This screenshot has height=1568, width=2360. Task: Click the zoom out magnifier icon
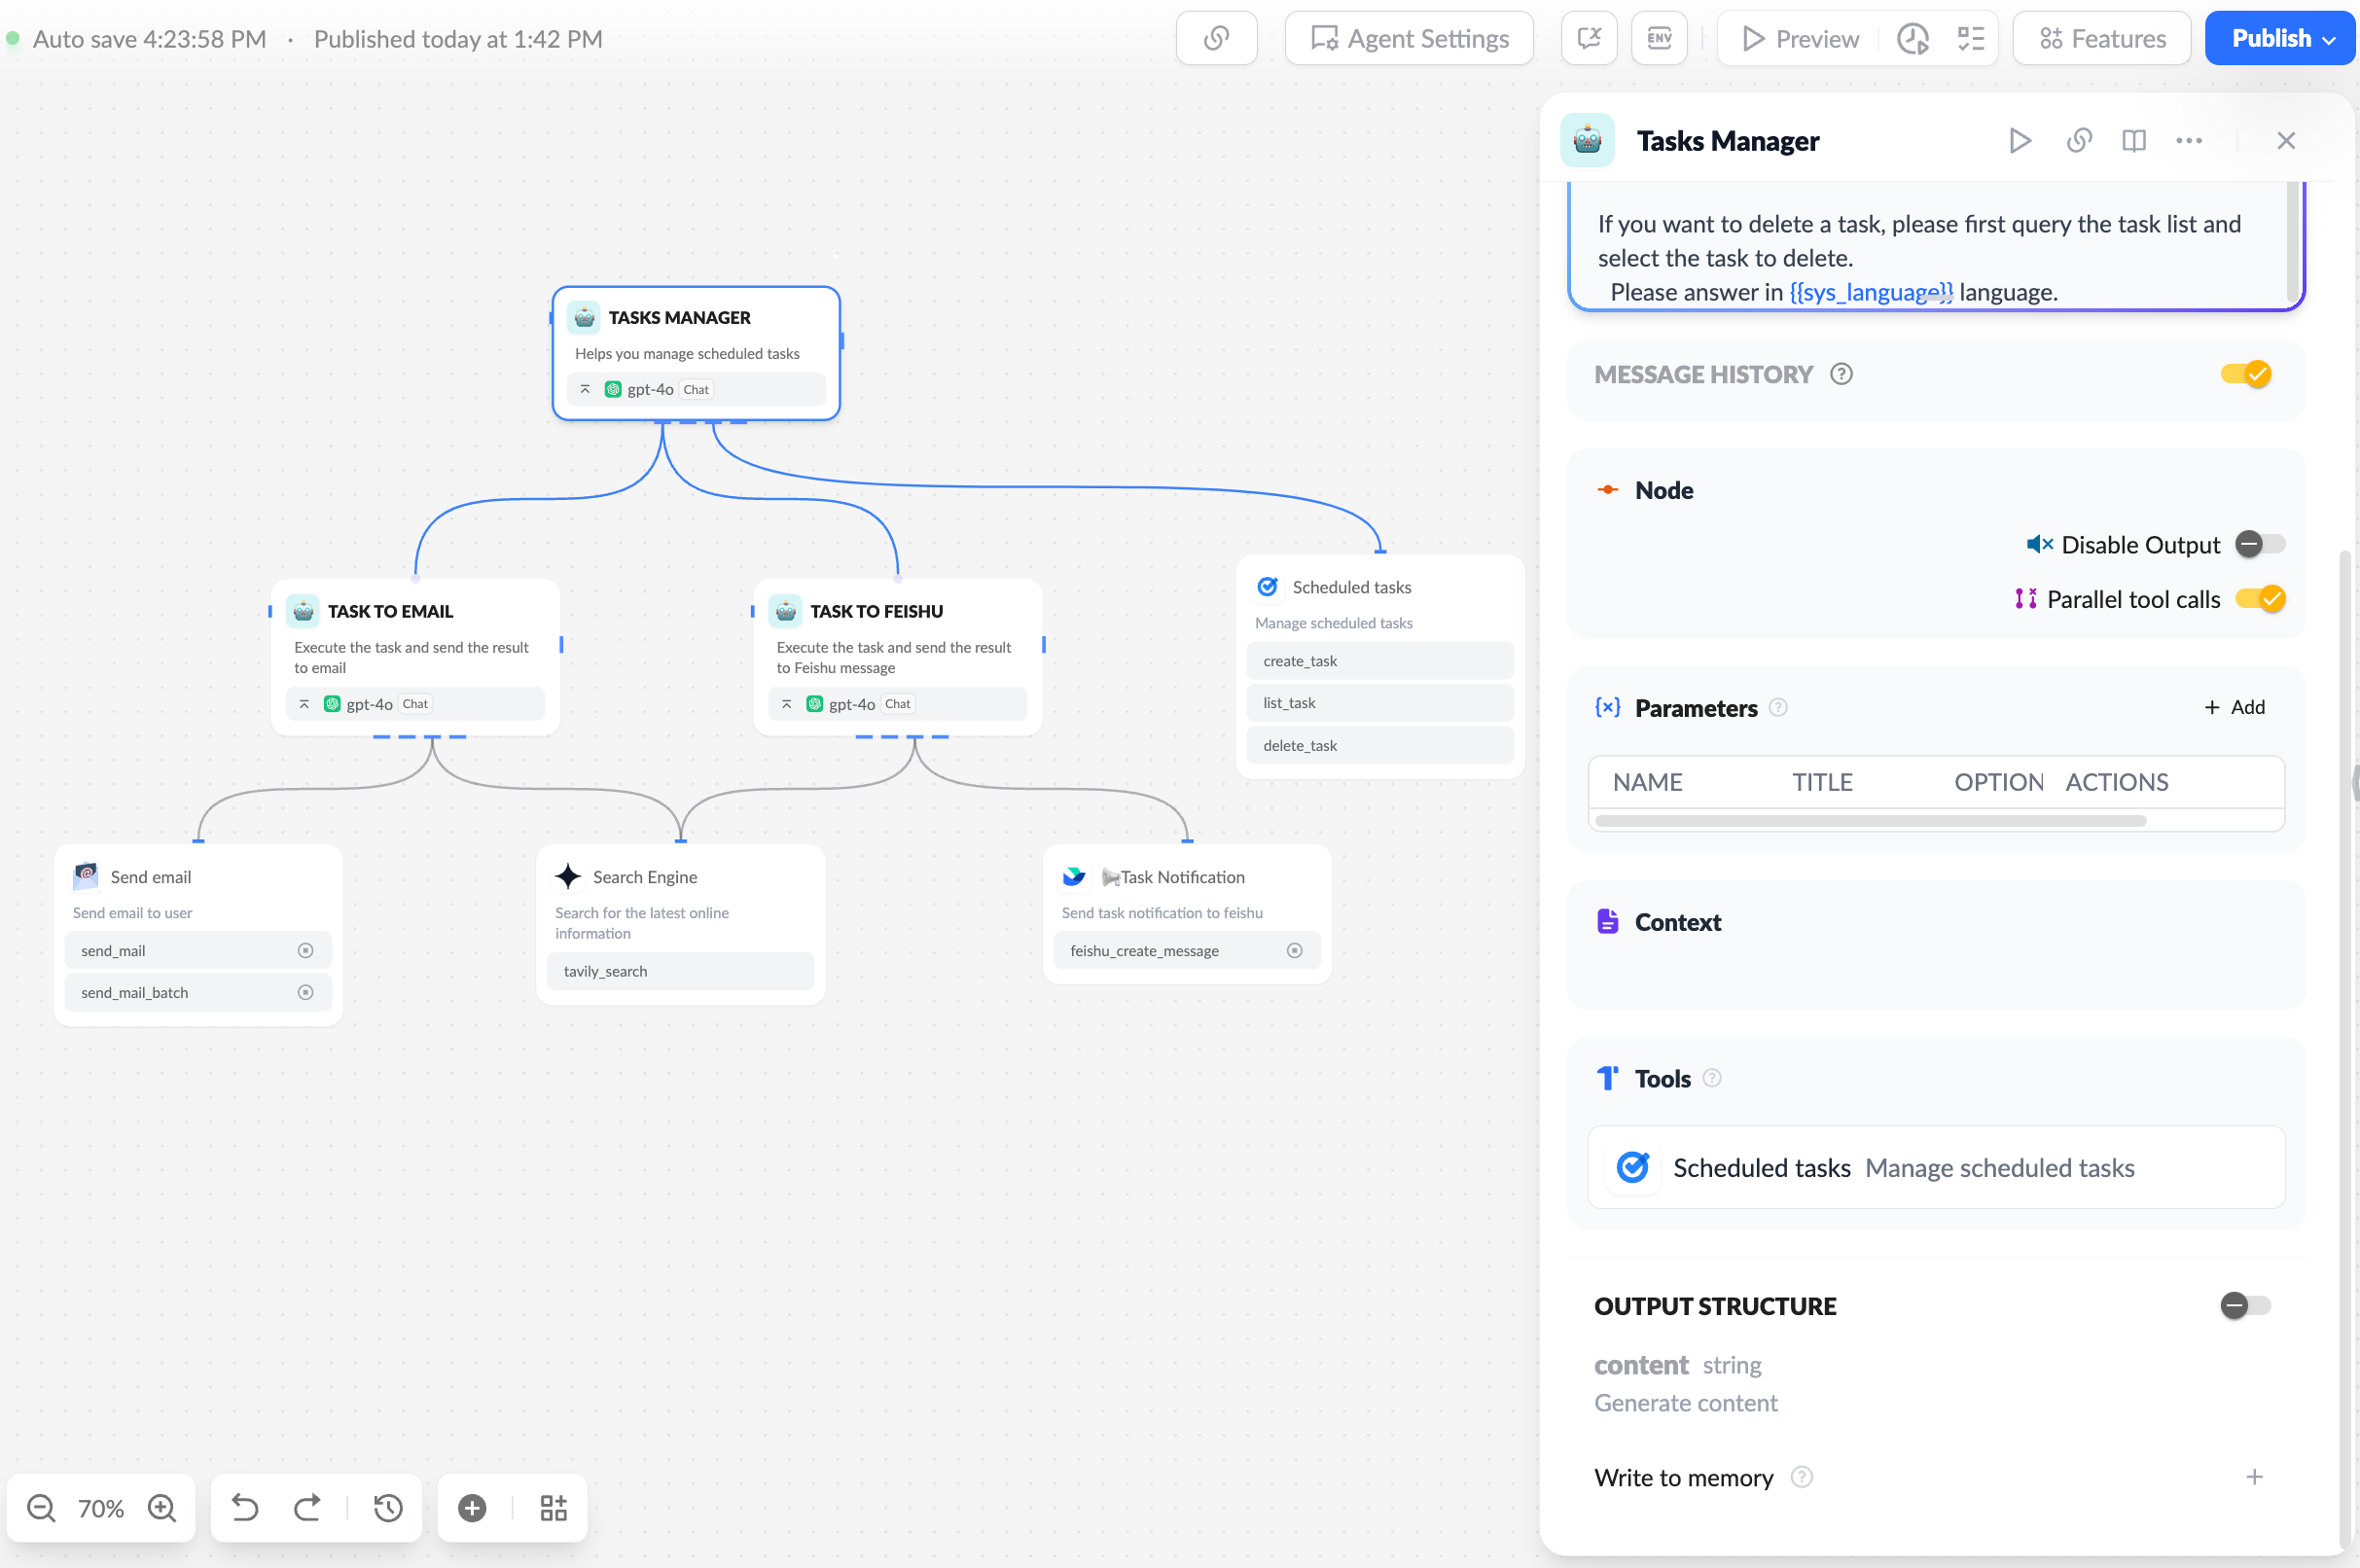pos(41,1507)
